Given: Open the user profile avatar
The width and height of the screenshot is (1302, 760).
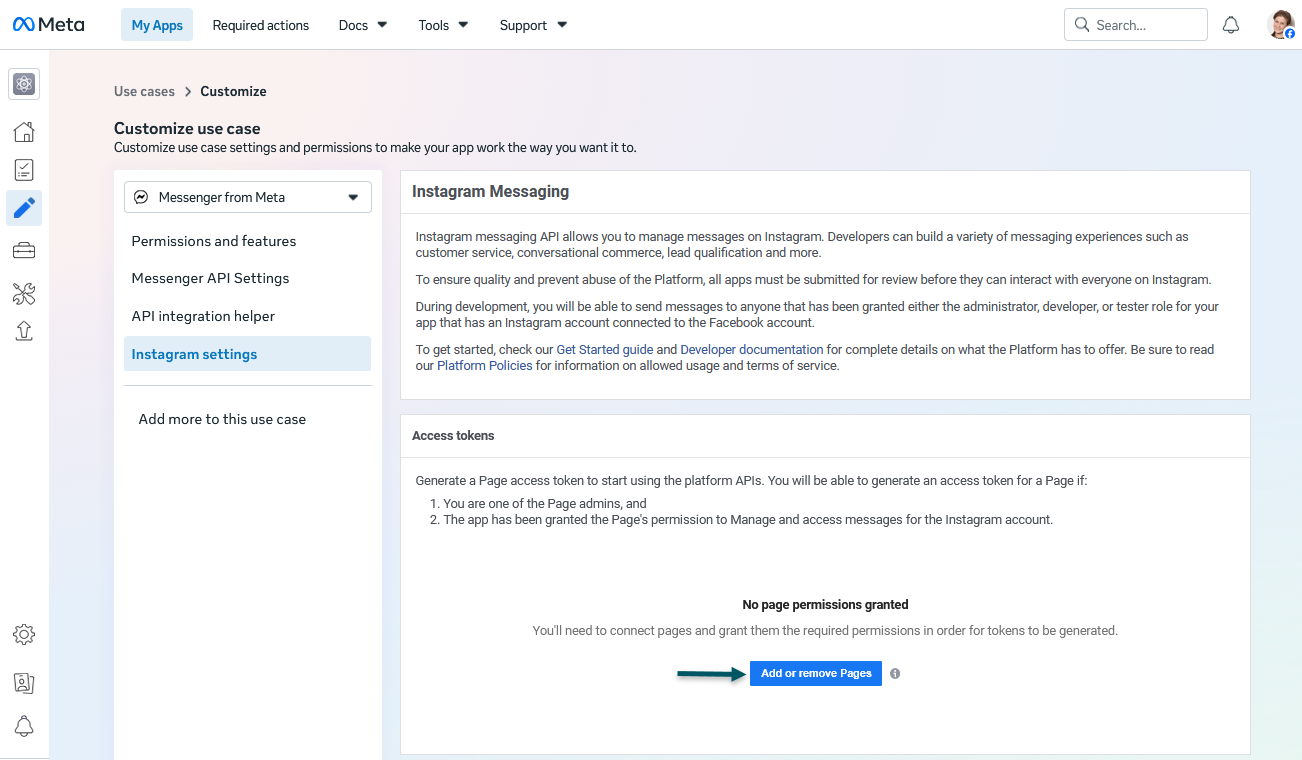Looking at the screenshot, I should pos(1281,25).
